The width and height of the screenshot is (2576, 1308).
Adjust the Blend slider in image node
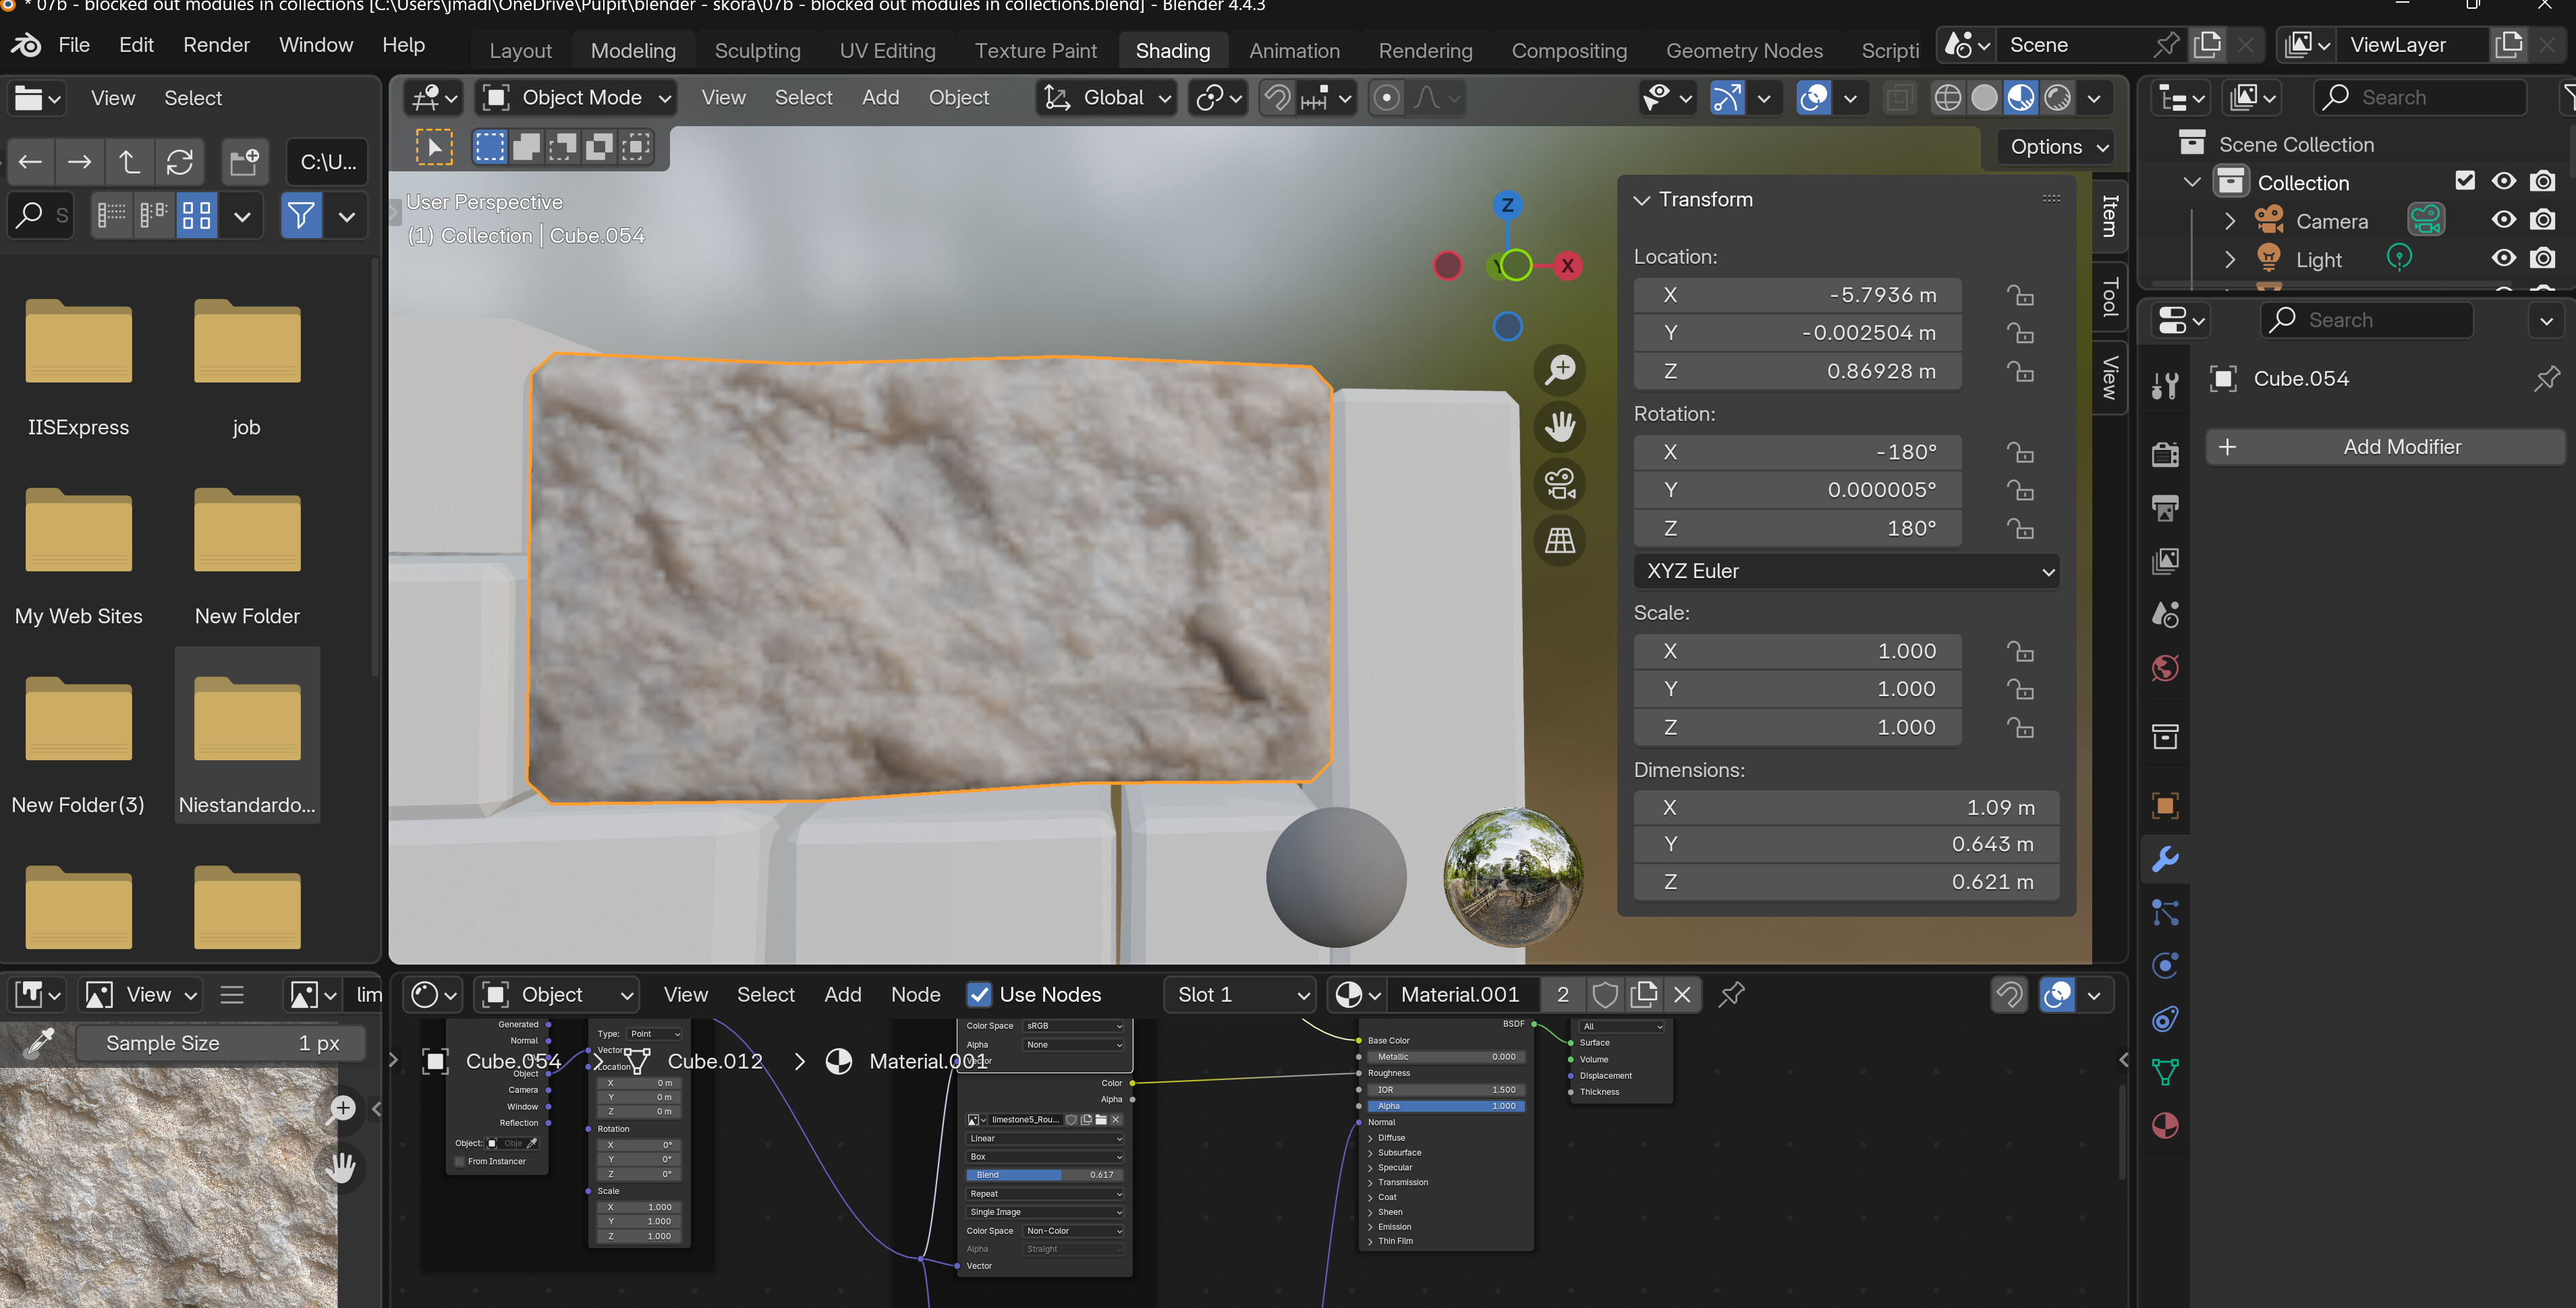tap(1044, 1175)
